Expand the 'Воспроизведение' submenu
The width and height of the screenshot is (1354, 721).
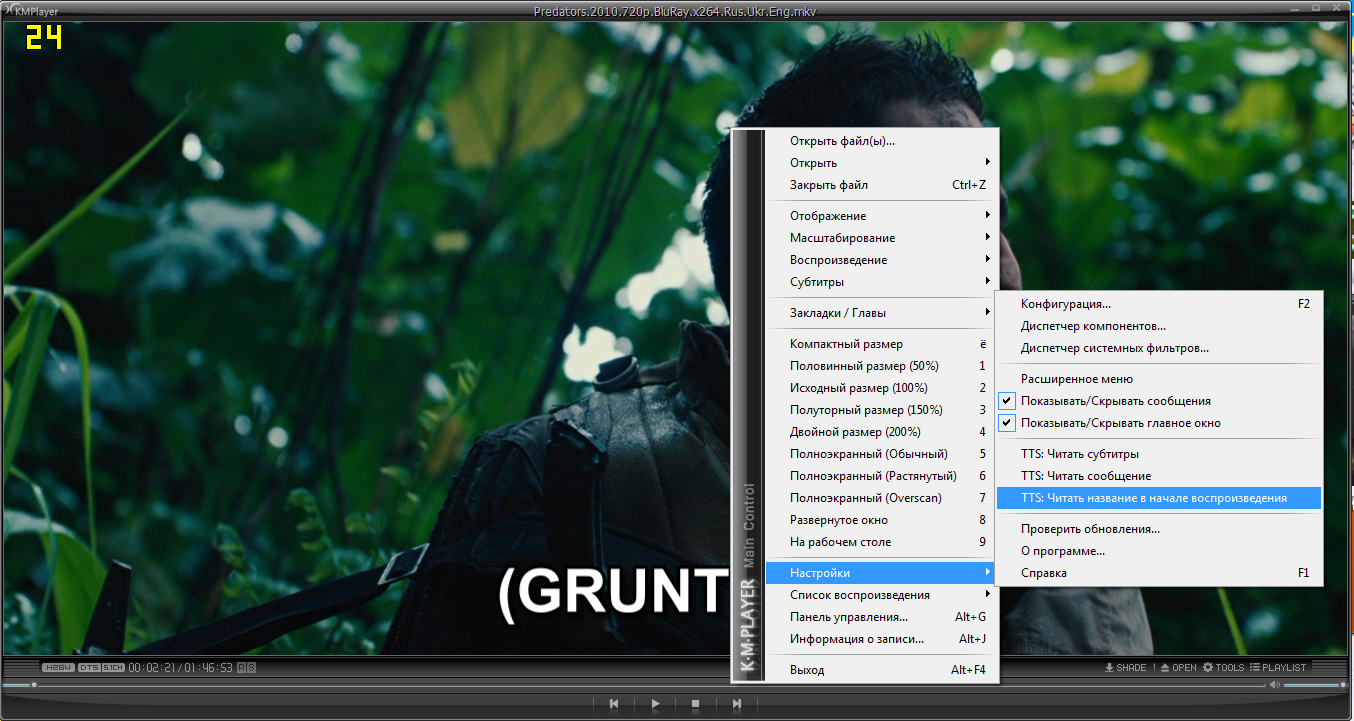[x=881, y=260]
